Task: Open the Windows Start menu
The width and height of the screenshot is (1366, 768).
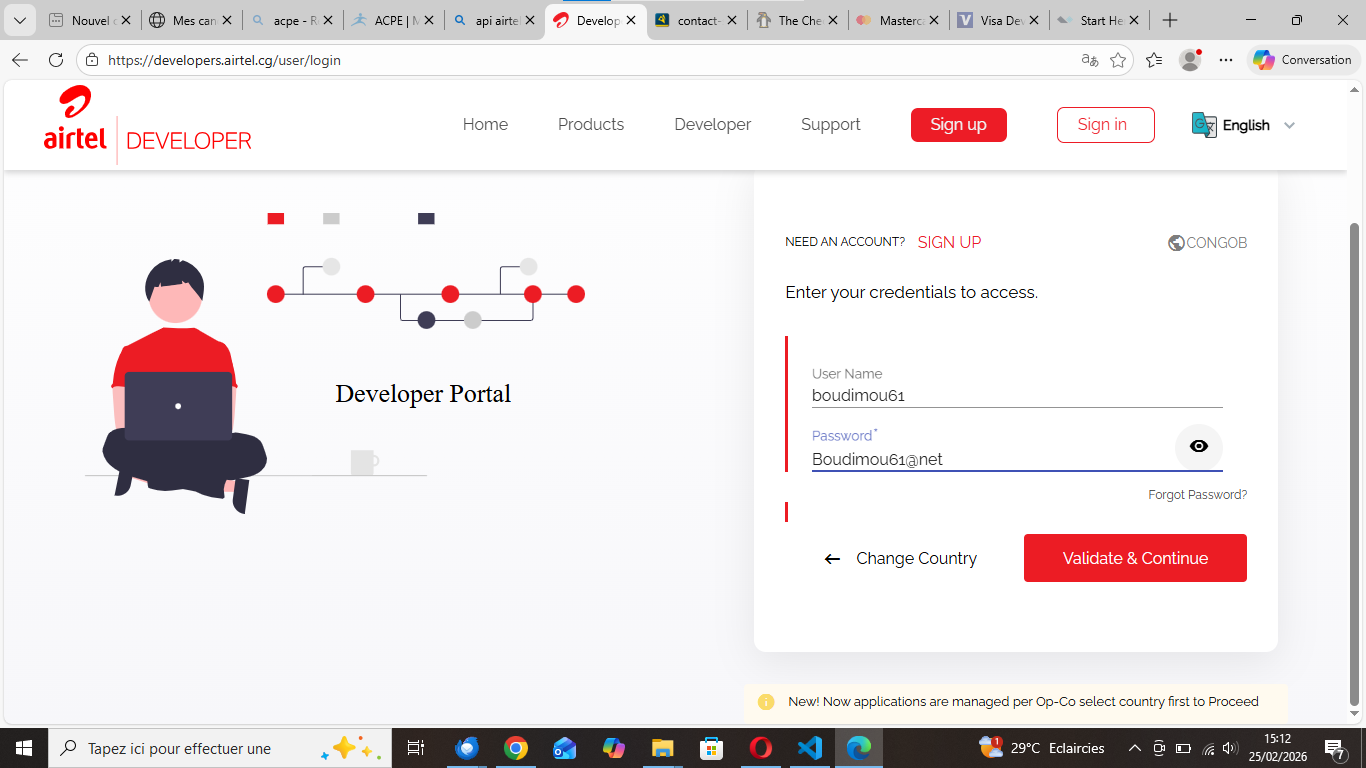Action: click(x=24, y=748)
